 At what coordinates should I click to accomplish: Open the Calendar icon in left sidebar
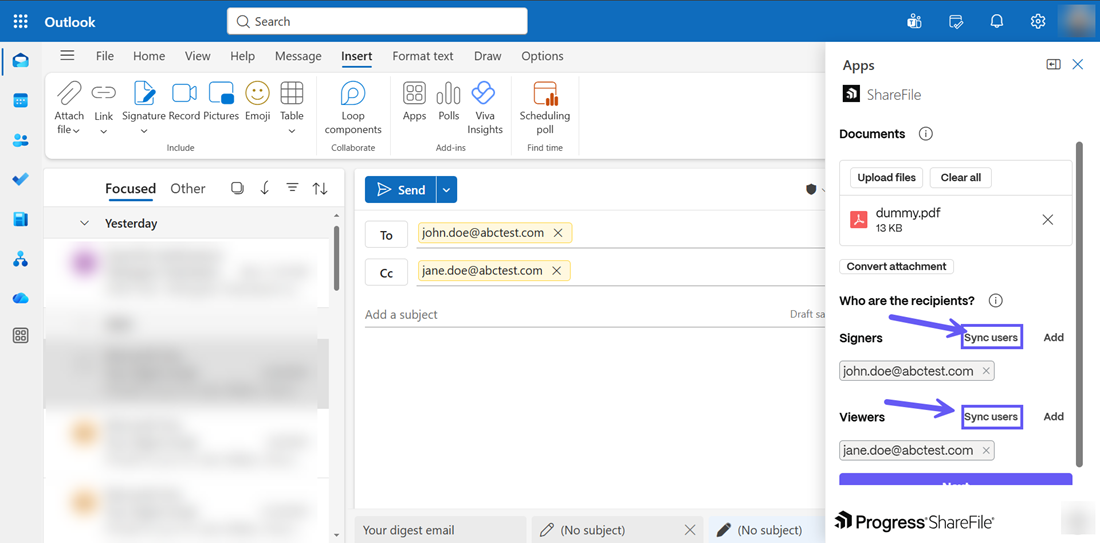(x=21, y=101)
